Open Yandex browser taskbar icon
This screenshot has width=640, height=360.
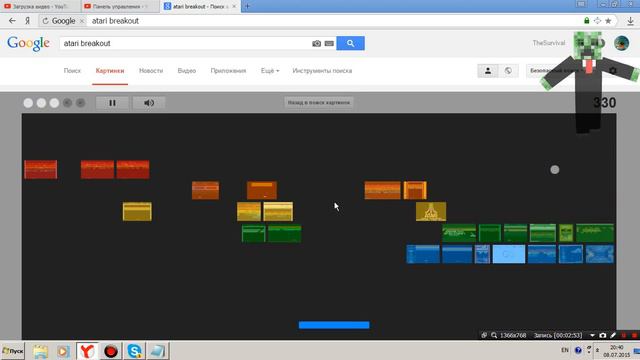(87, 351)
